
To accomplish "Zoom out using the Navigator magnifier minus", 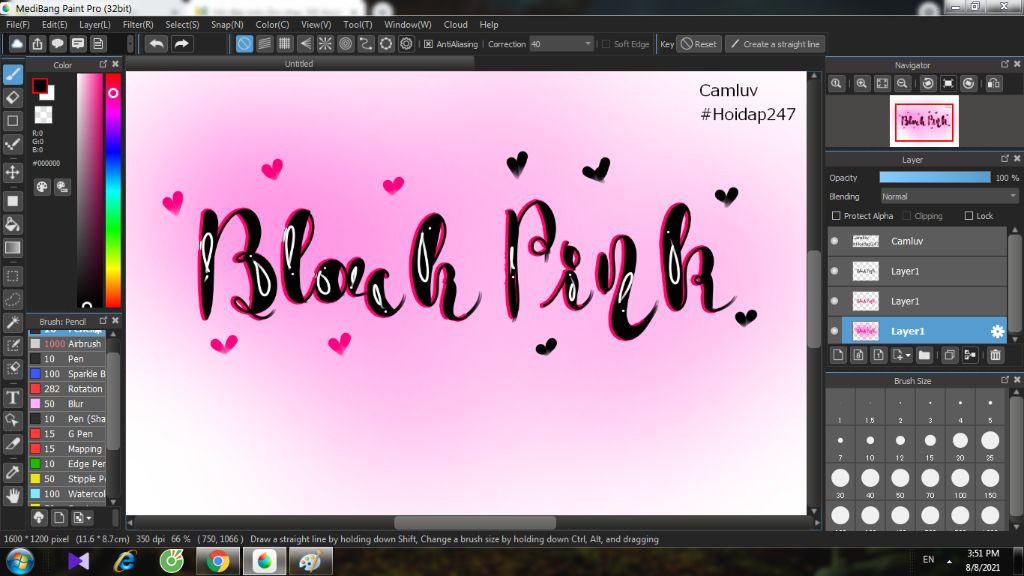I will [903, 84].
